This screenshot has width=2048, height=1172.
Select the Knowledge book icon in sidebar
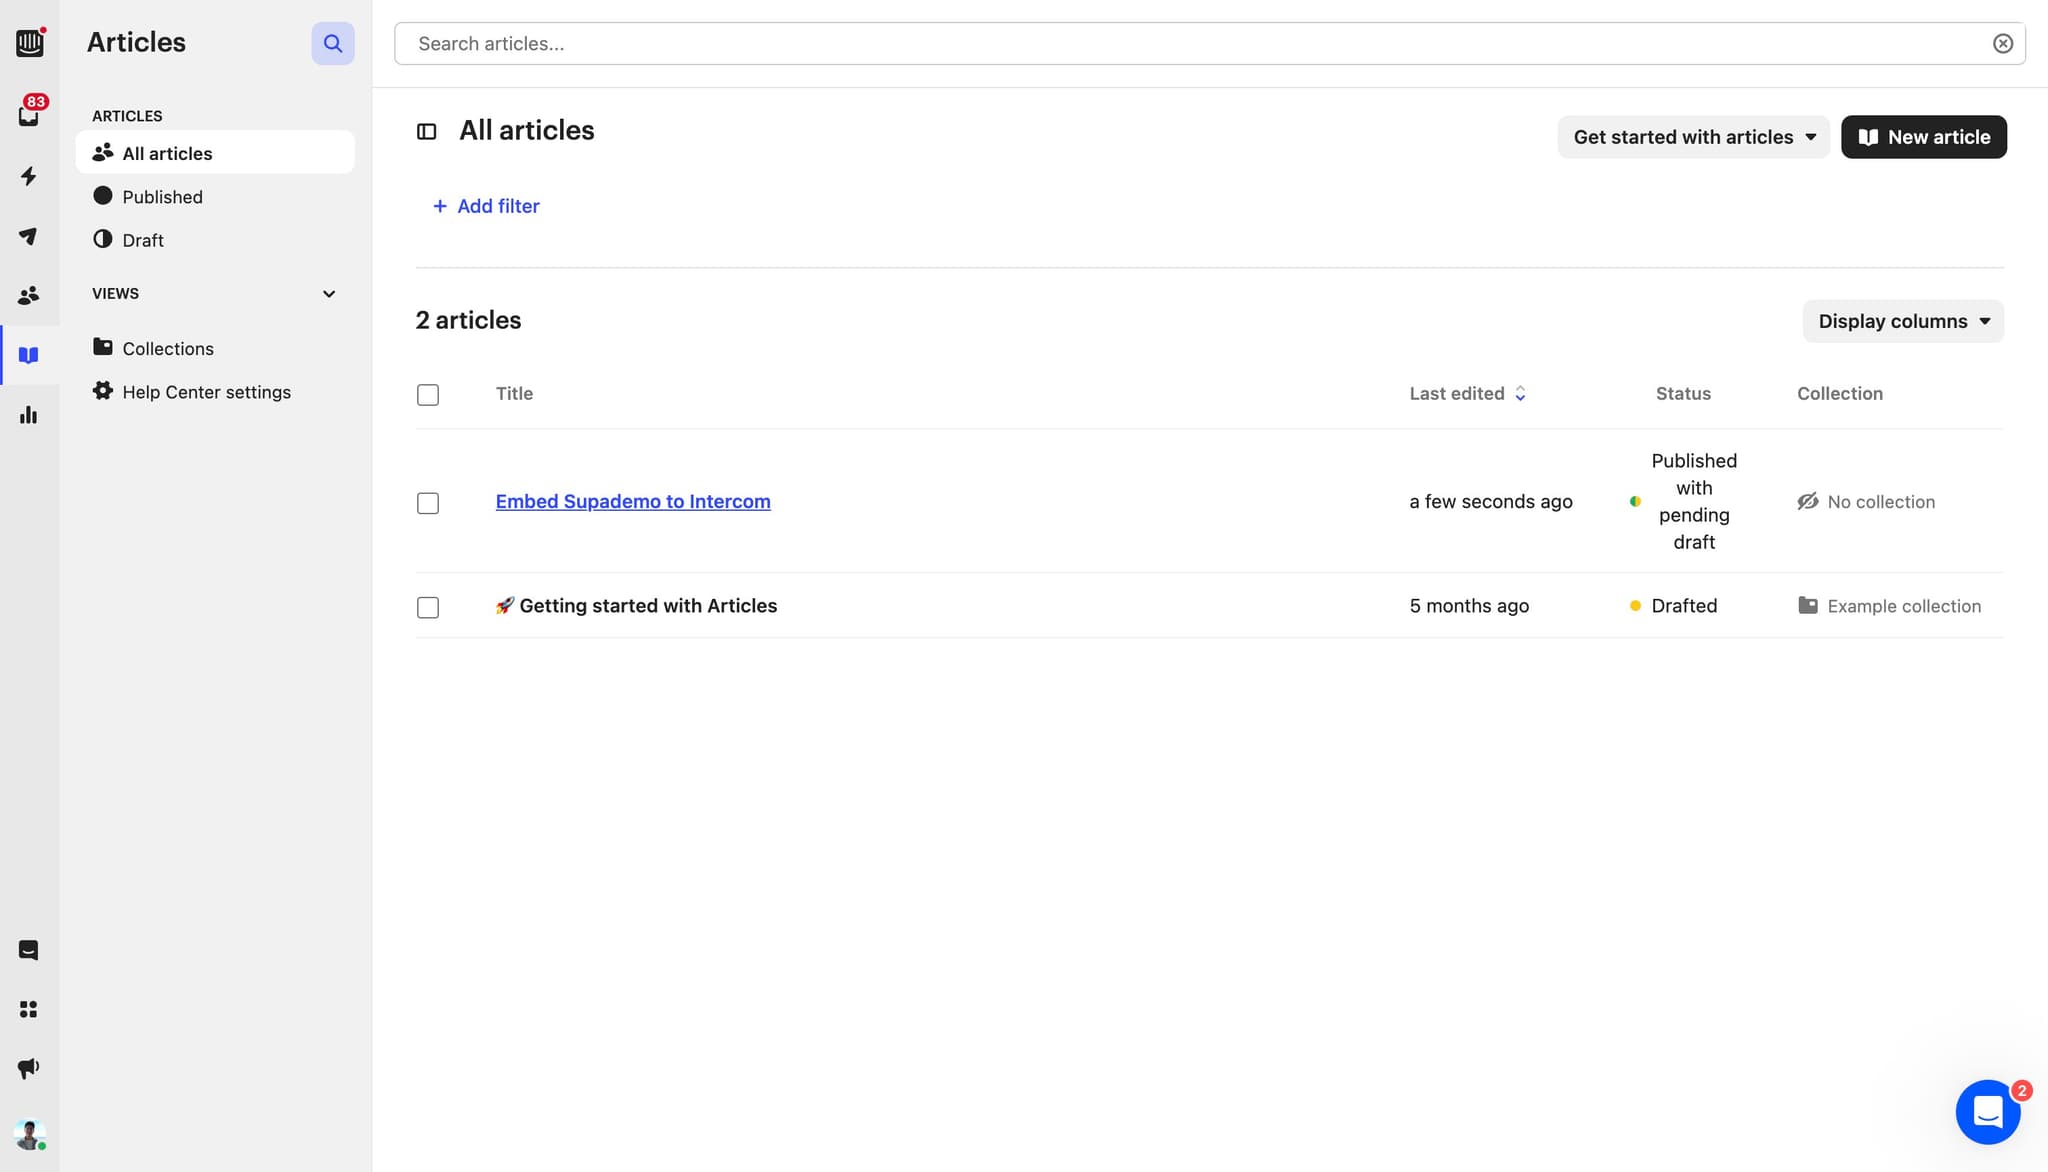pos(29,354)
